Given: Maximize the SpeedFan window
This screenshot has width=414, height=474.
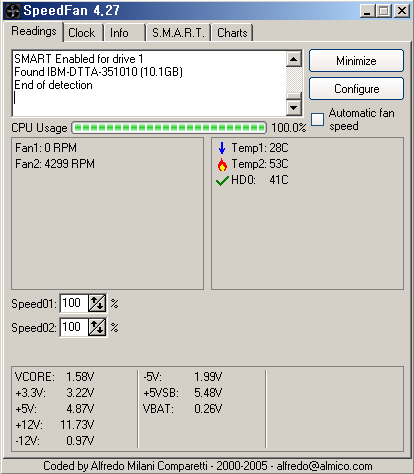Looking at the screenshot, I should point(384,11).
